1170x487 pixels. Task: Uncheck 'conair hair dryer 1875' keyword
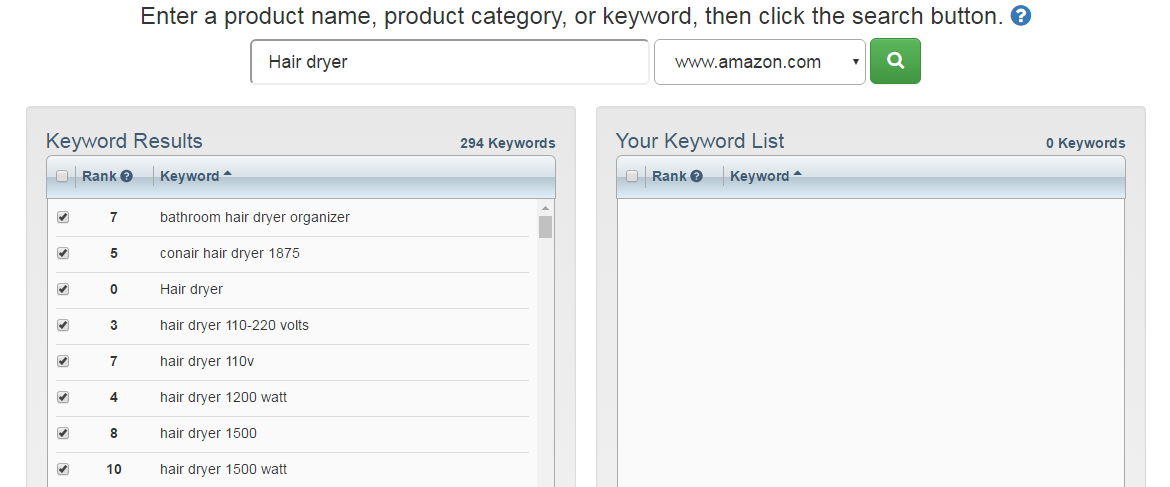pos(63,253)
